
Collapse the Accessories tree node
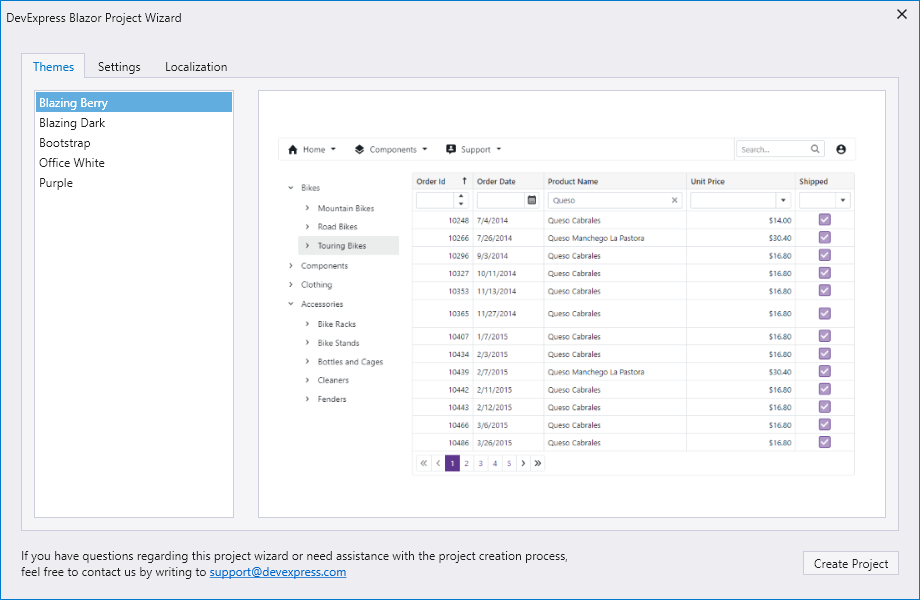pyautogui.click(x=291, y=304)
